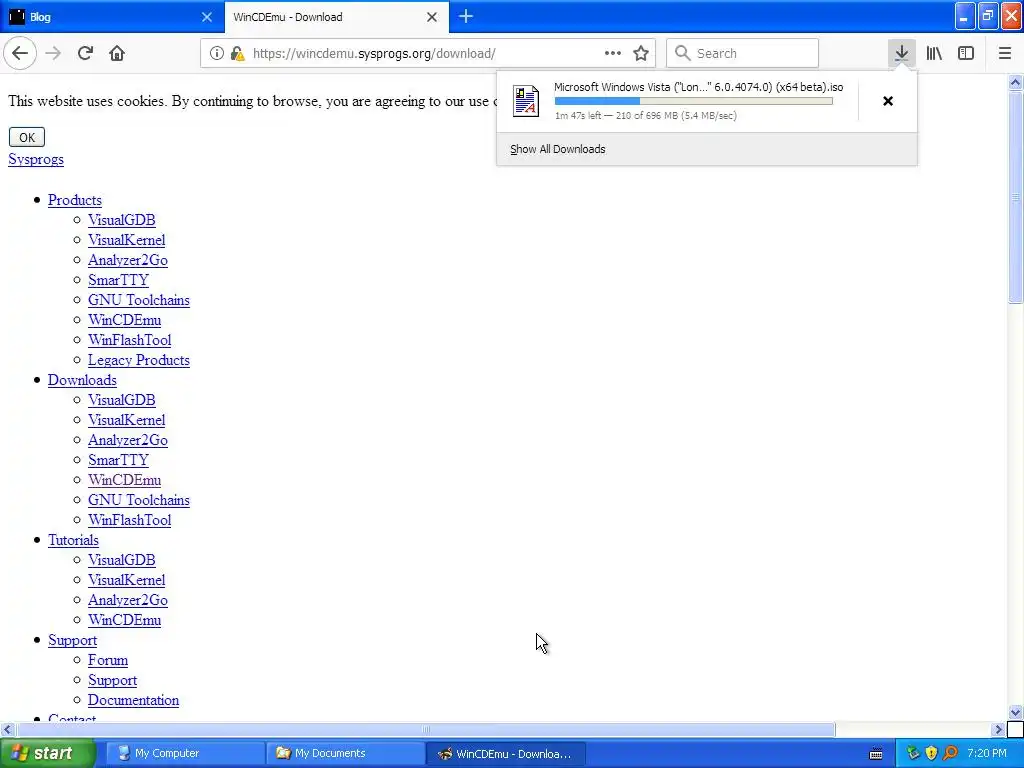Open the Tutorials link
Screen dimensions: 1024x768
(73, 540)
